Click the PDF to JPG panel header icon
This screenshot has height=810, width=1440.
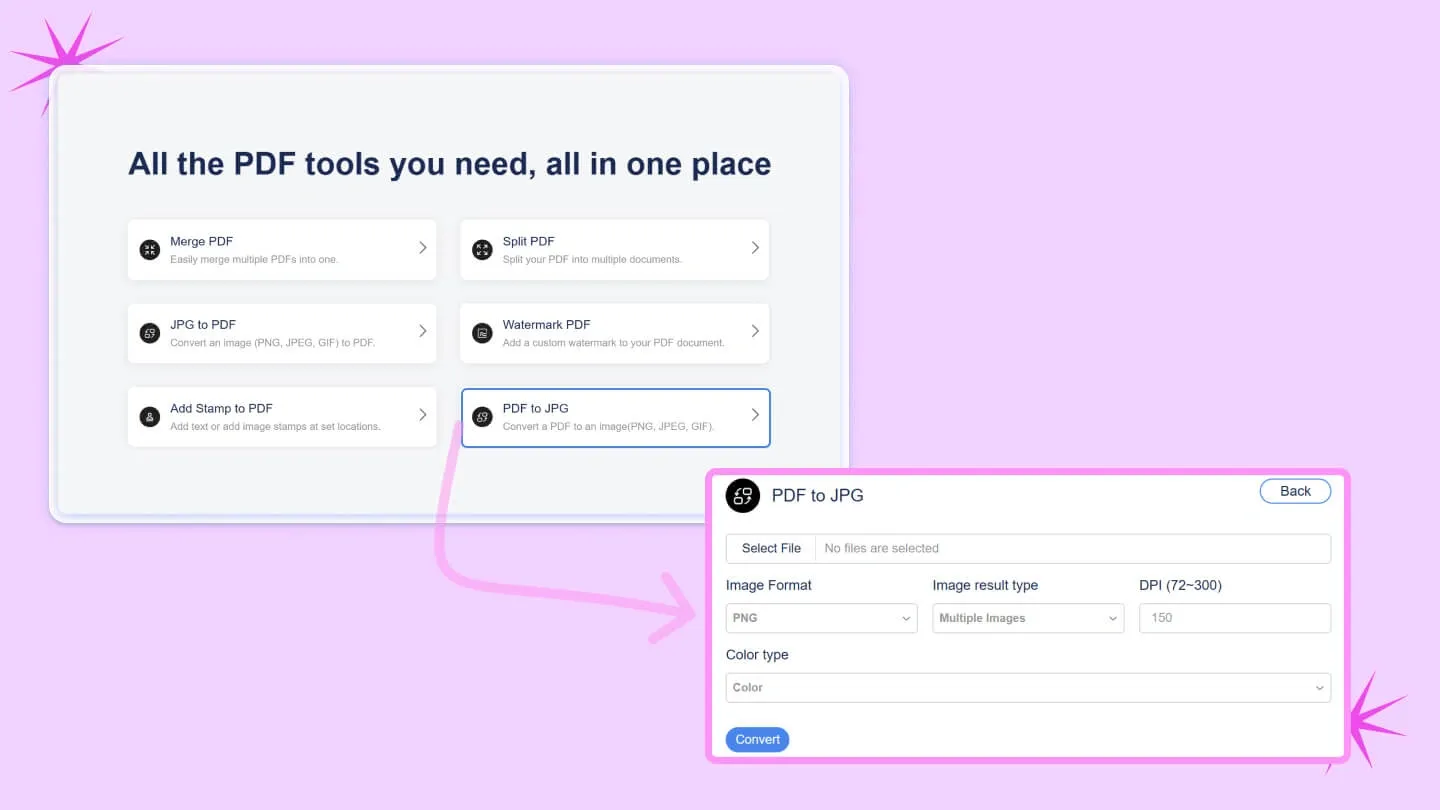point(743,495)
